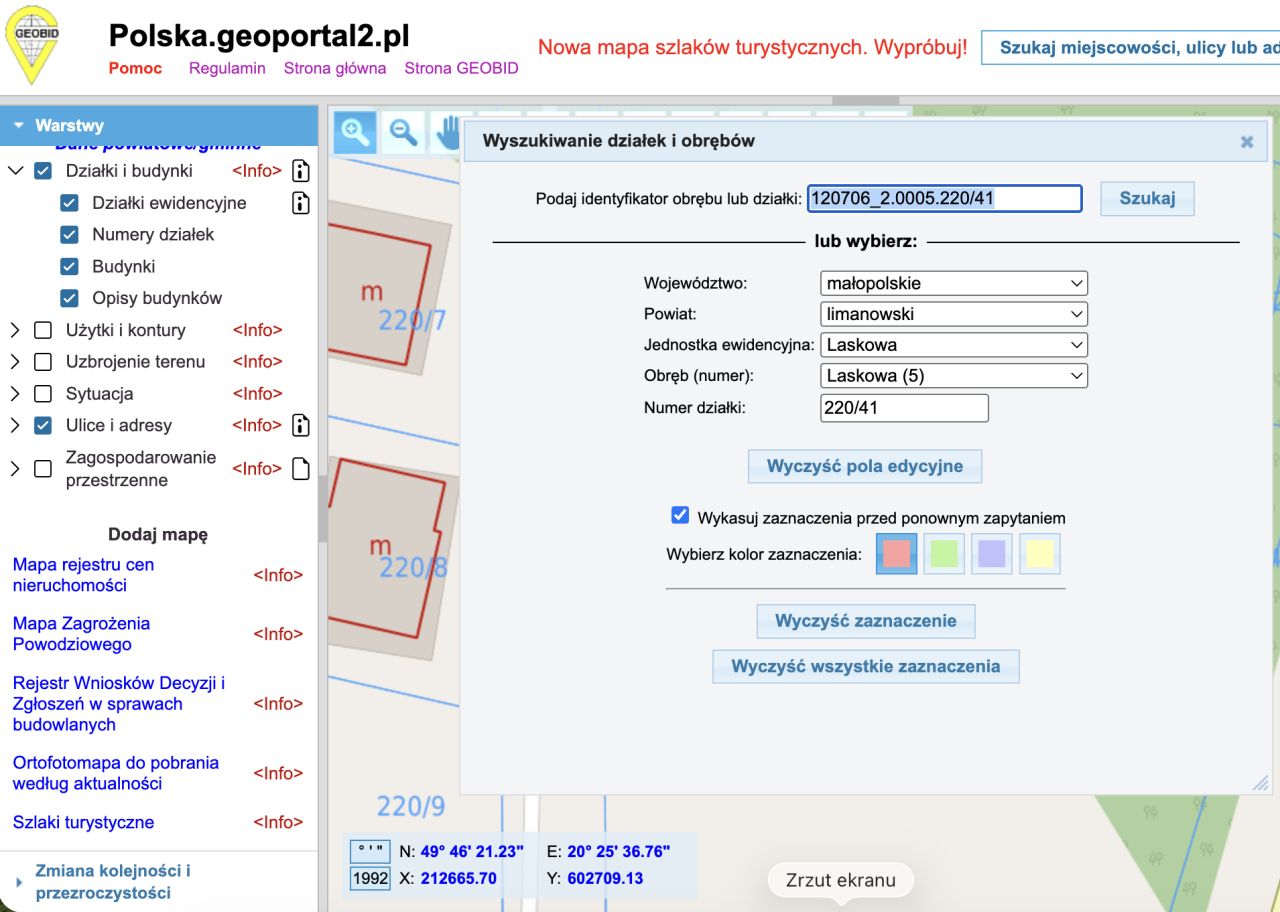Expand the Użytki i kontury node
Viewport: 1280px width, 912px height.
[15, 330]
